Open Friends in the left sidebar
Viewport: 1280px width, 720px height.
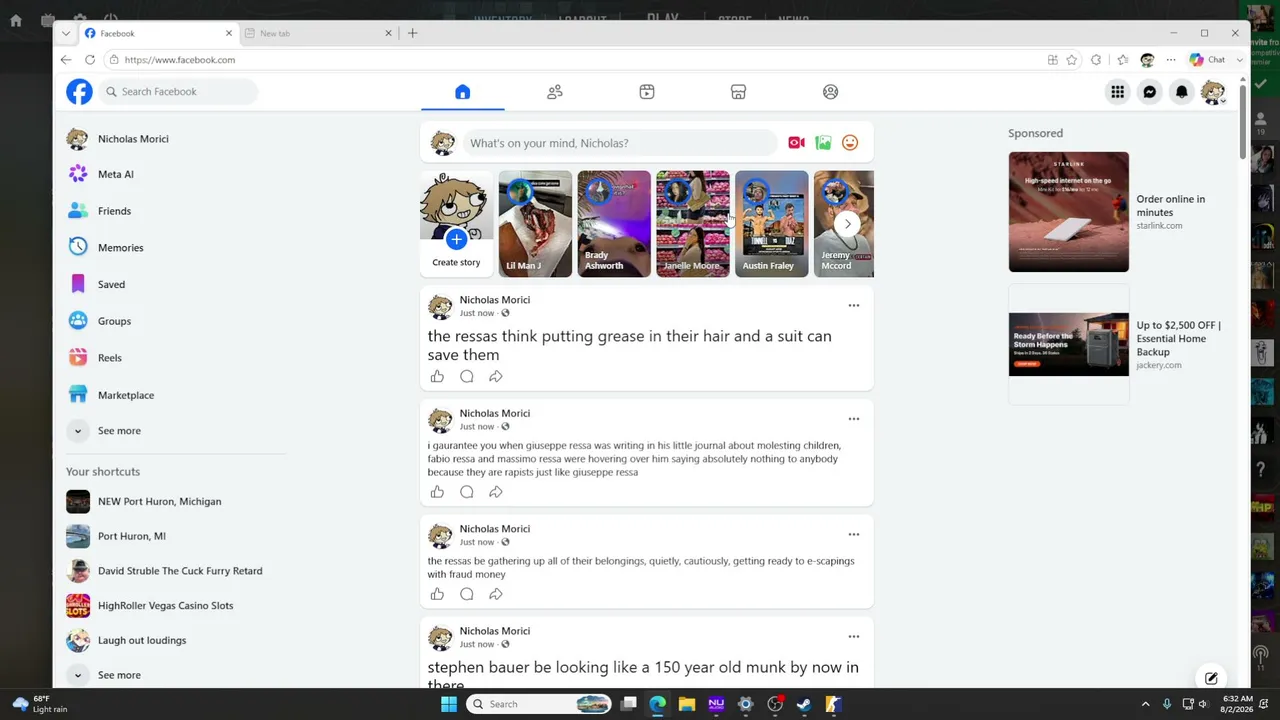tap(114, 211)
